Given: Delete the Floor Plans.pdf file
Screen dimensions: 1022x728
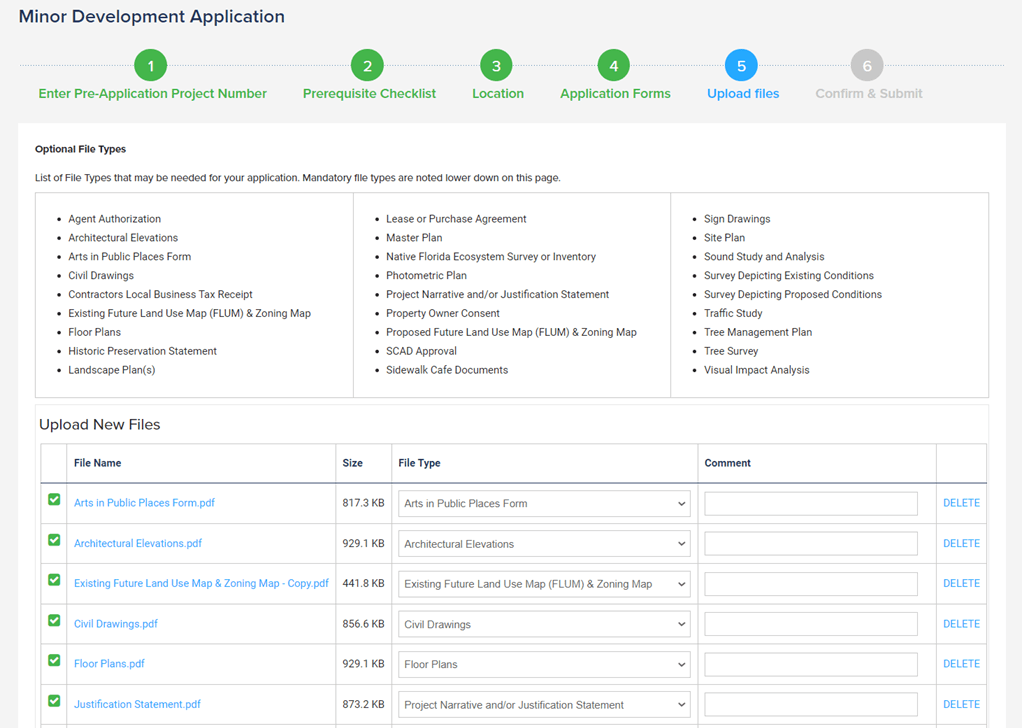Looking at the screenshot, I should 961,664.
